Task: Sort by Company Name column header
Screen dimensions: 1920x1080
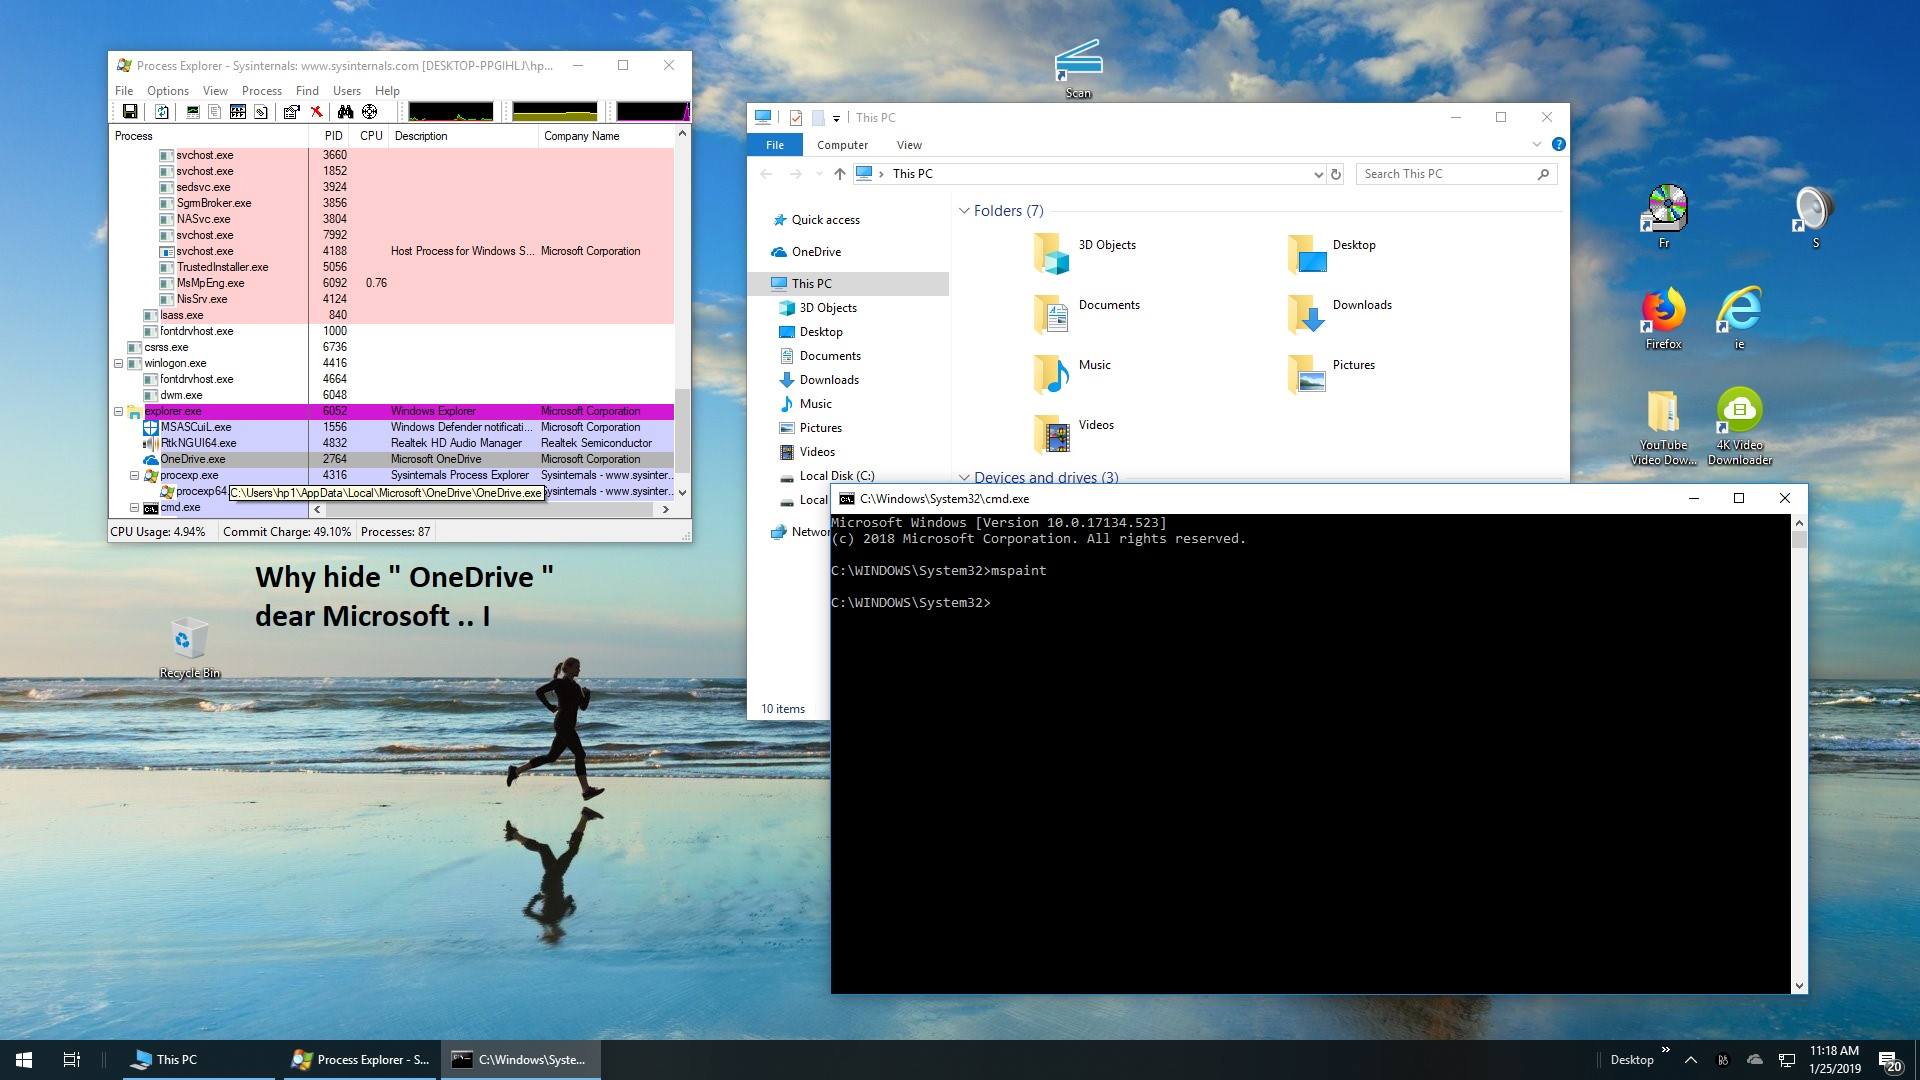Action: click(605, 136)
